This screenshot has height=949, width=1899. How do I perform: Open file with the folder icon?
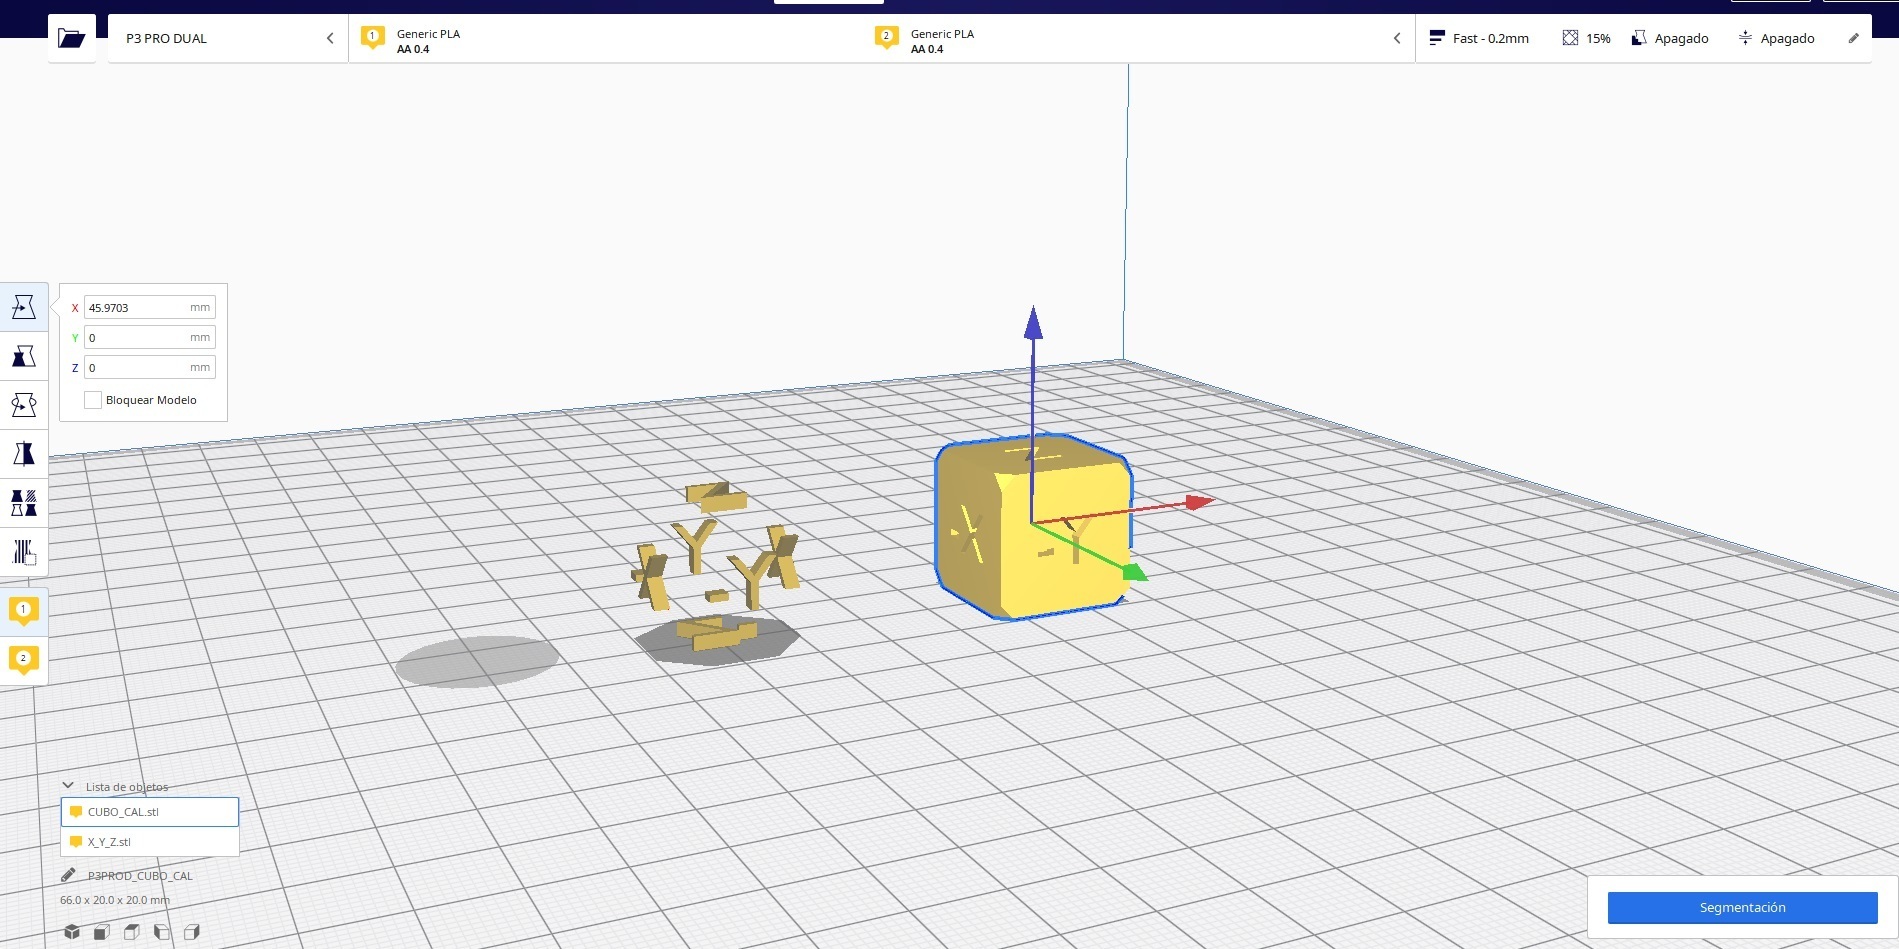72,38
